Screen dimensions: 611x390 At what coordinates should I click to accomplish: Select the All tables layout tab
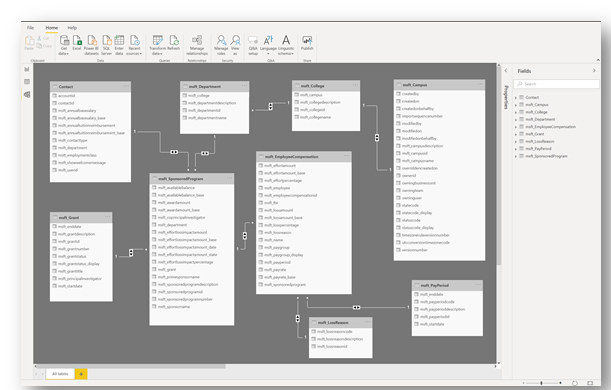point(60,374)
